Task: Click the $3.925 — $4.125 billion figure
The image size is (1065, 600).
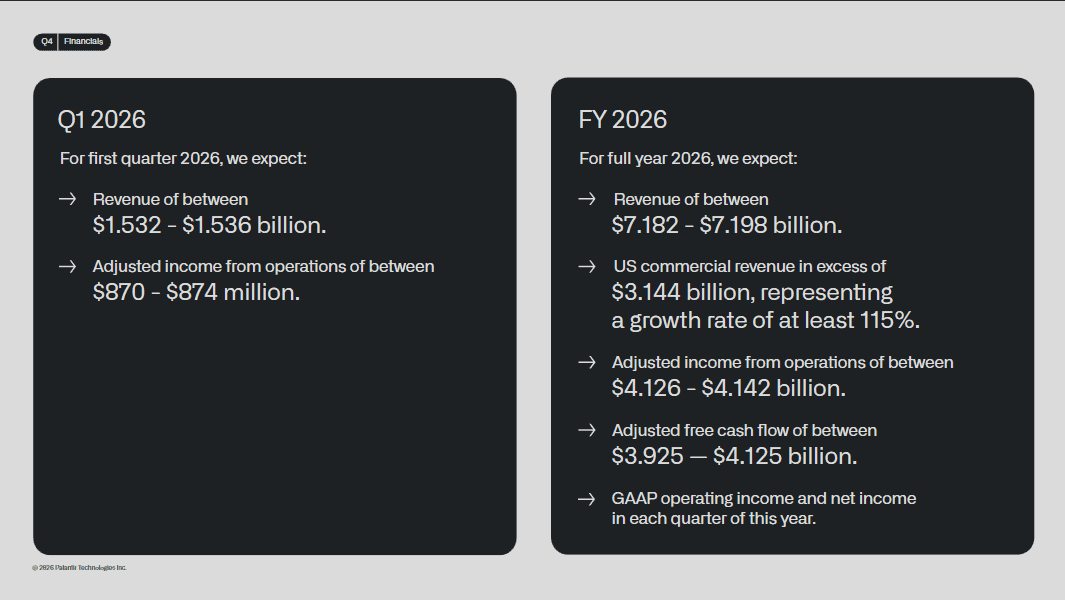Action: pyautogui.click(x=735, y=456)
